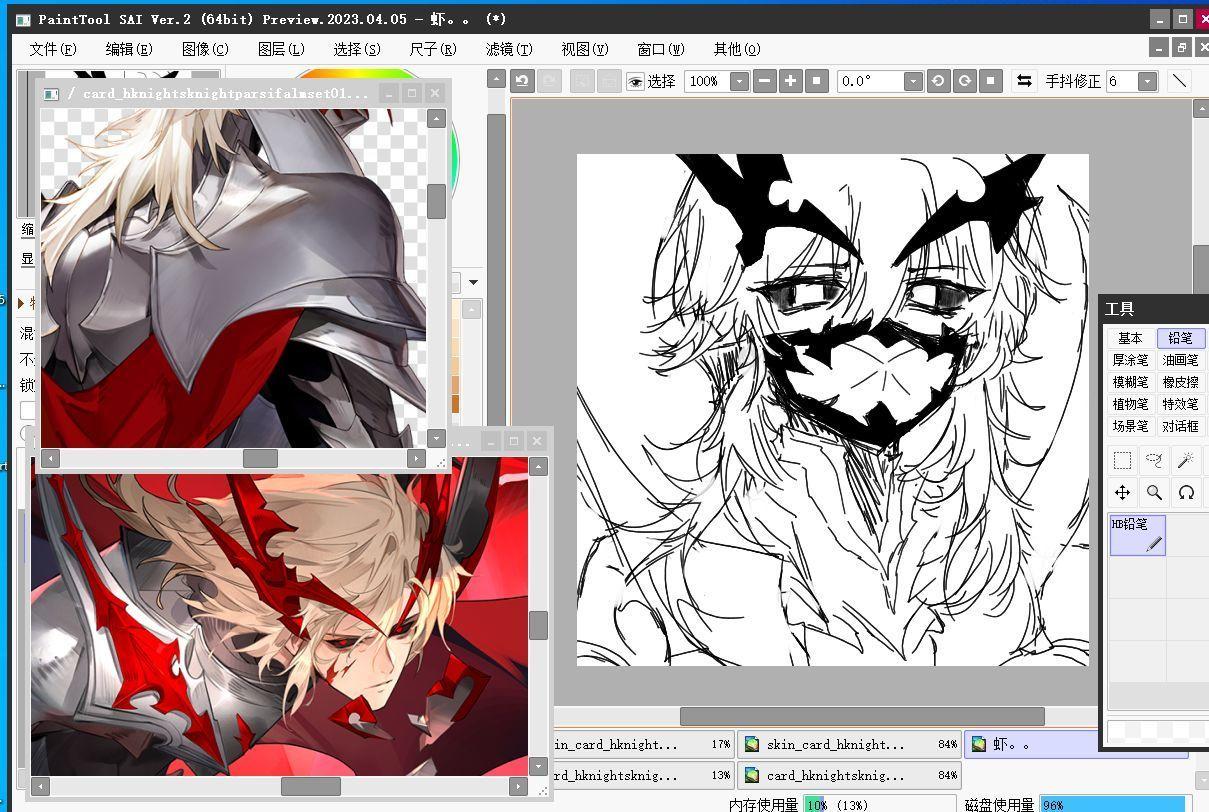Viewport: 1209px width, 812px height.
Task: Click red knight window's vertical scrollbar thumb
Action: tap(538, 626)
